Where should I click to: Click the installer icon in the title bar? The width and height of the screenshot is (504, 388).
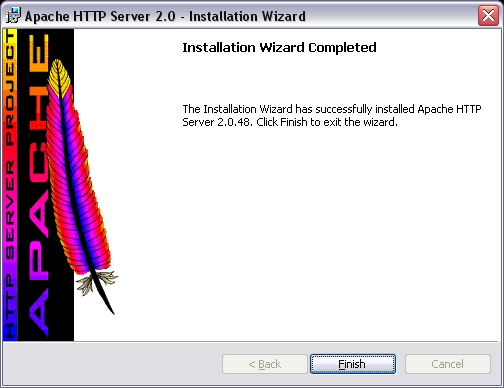[14, 16]
